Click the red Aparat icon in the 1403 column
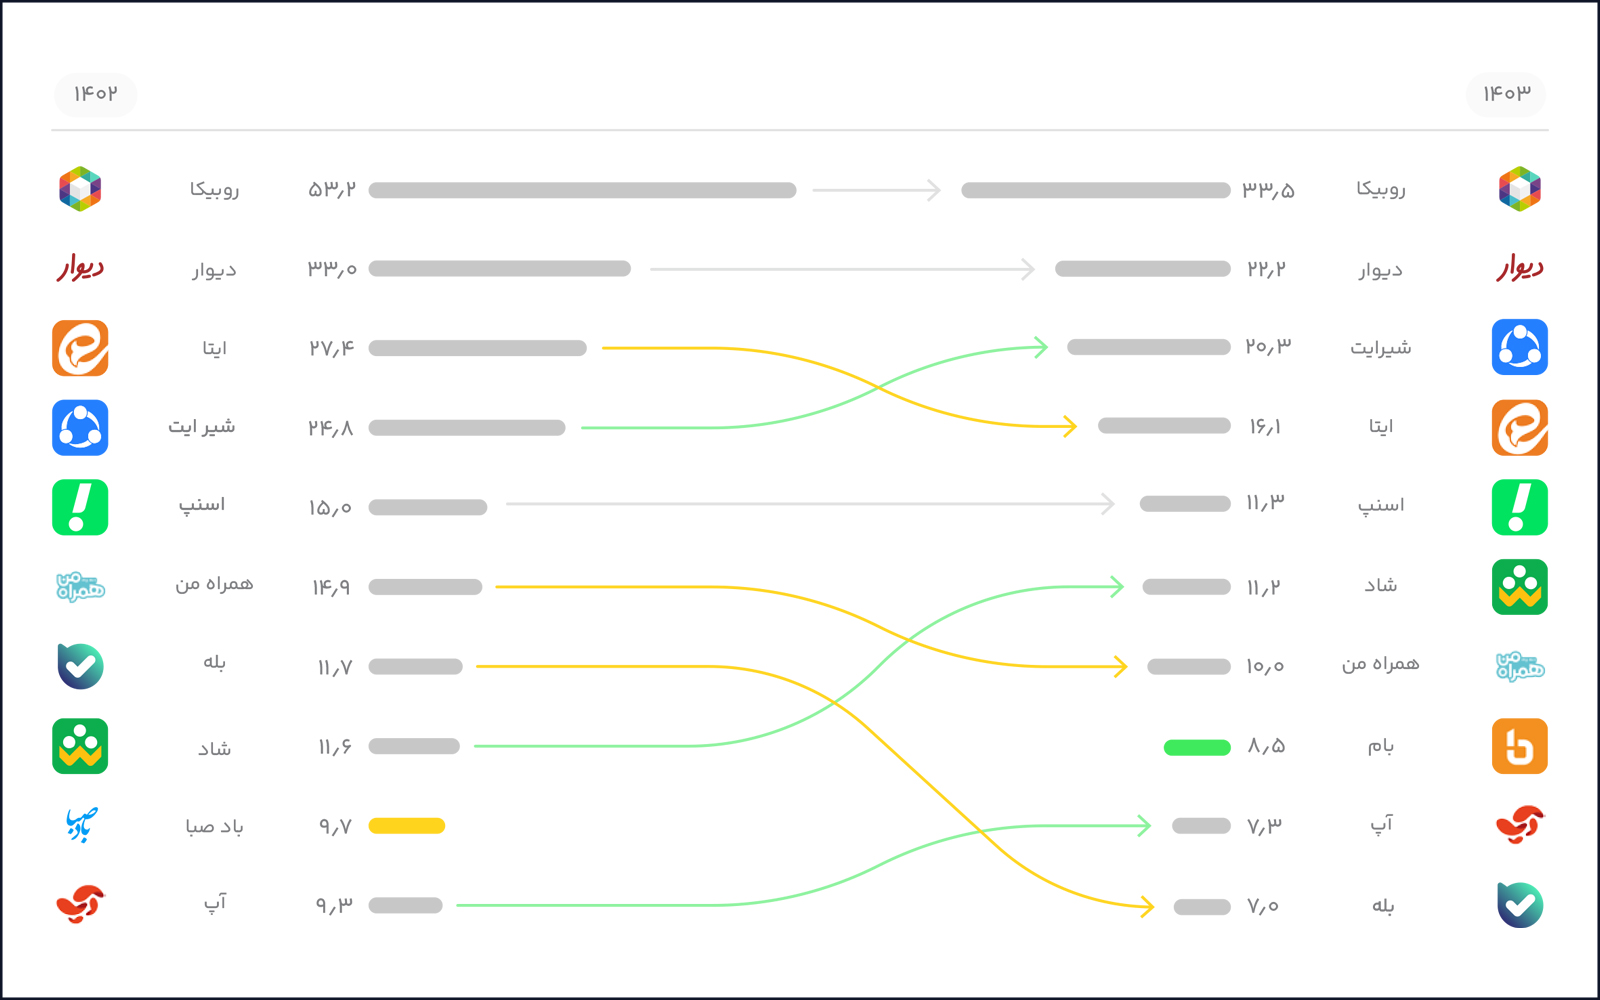Image resolution: width=1600 pixels, height=1000 pixels. (x=1519, y=825)
